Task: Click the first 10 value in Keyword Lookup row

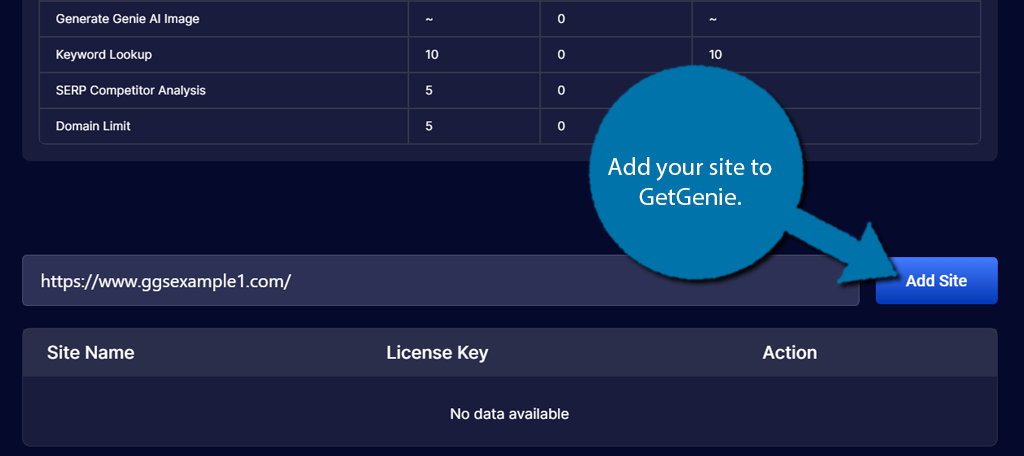Action: click(432, 55)
